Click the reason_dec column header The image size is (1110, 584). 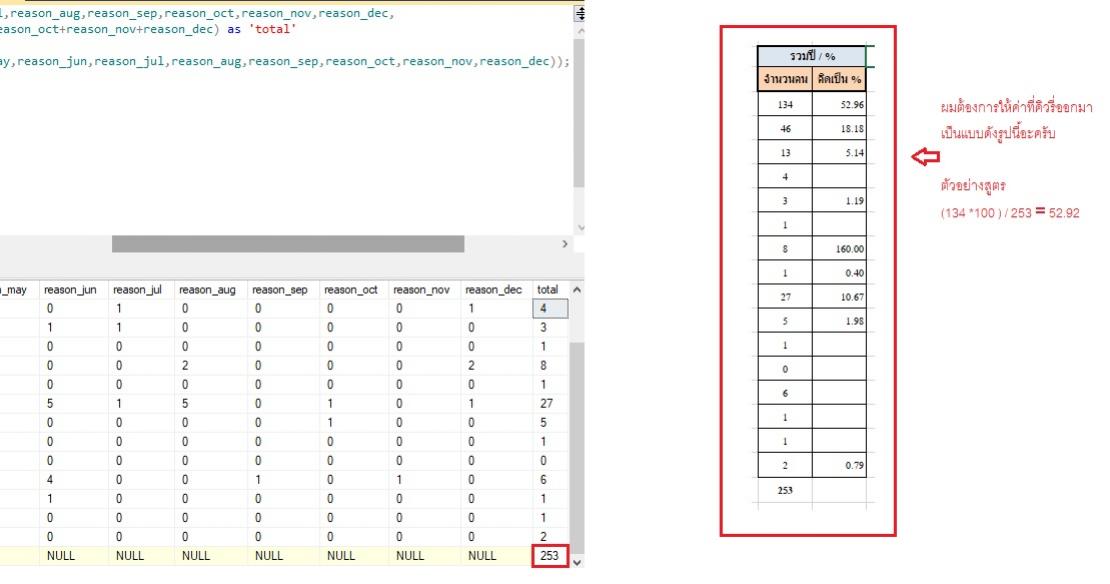(x=494, y=290)
